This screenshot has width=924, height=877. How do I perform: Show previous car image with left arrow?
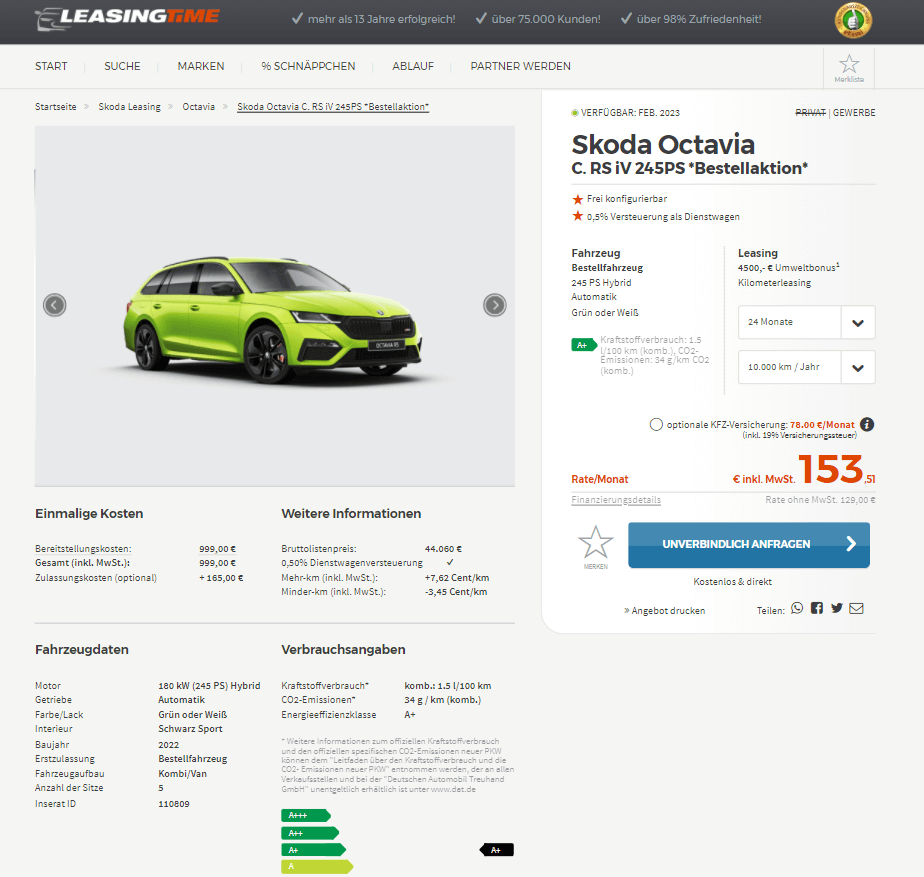pos(54,305)
